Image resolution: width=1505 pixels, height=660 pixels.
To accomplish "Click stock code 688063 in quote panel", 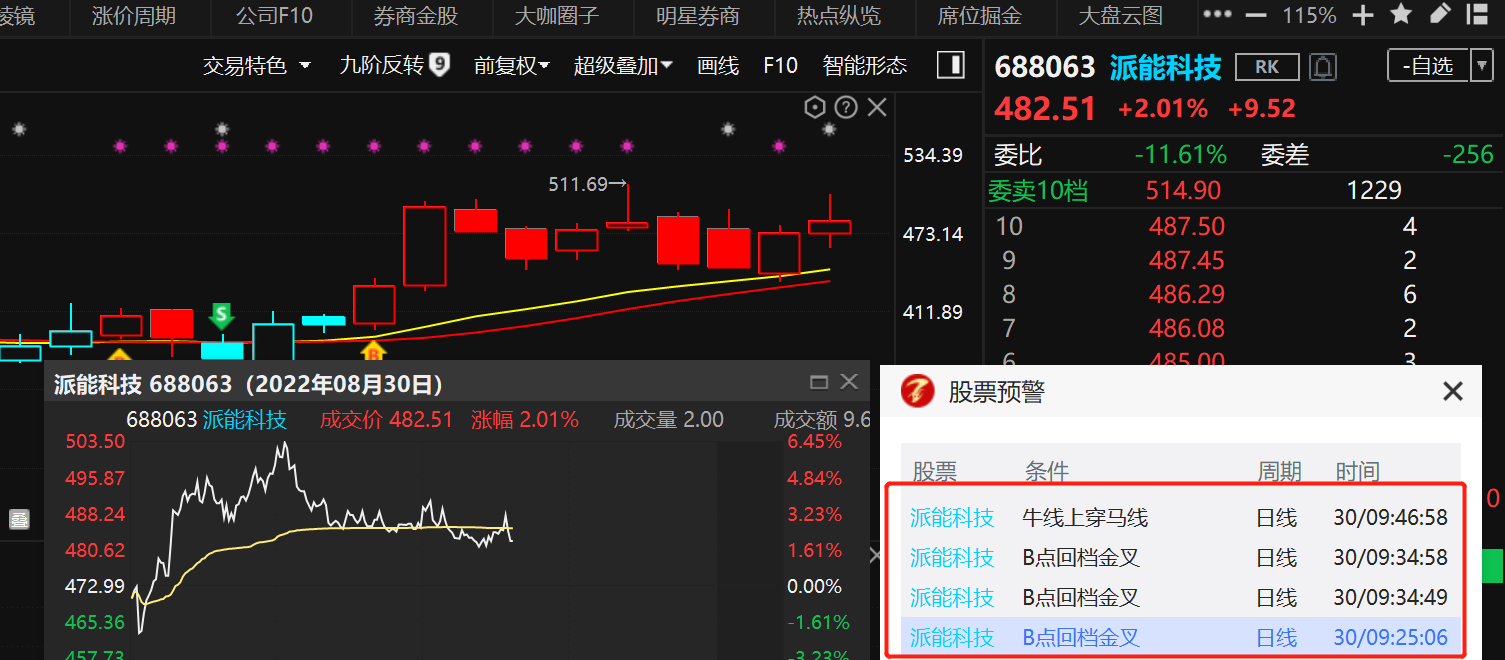I will pos(1045,67).
